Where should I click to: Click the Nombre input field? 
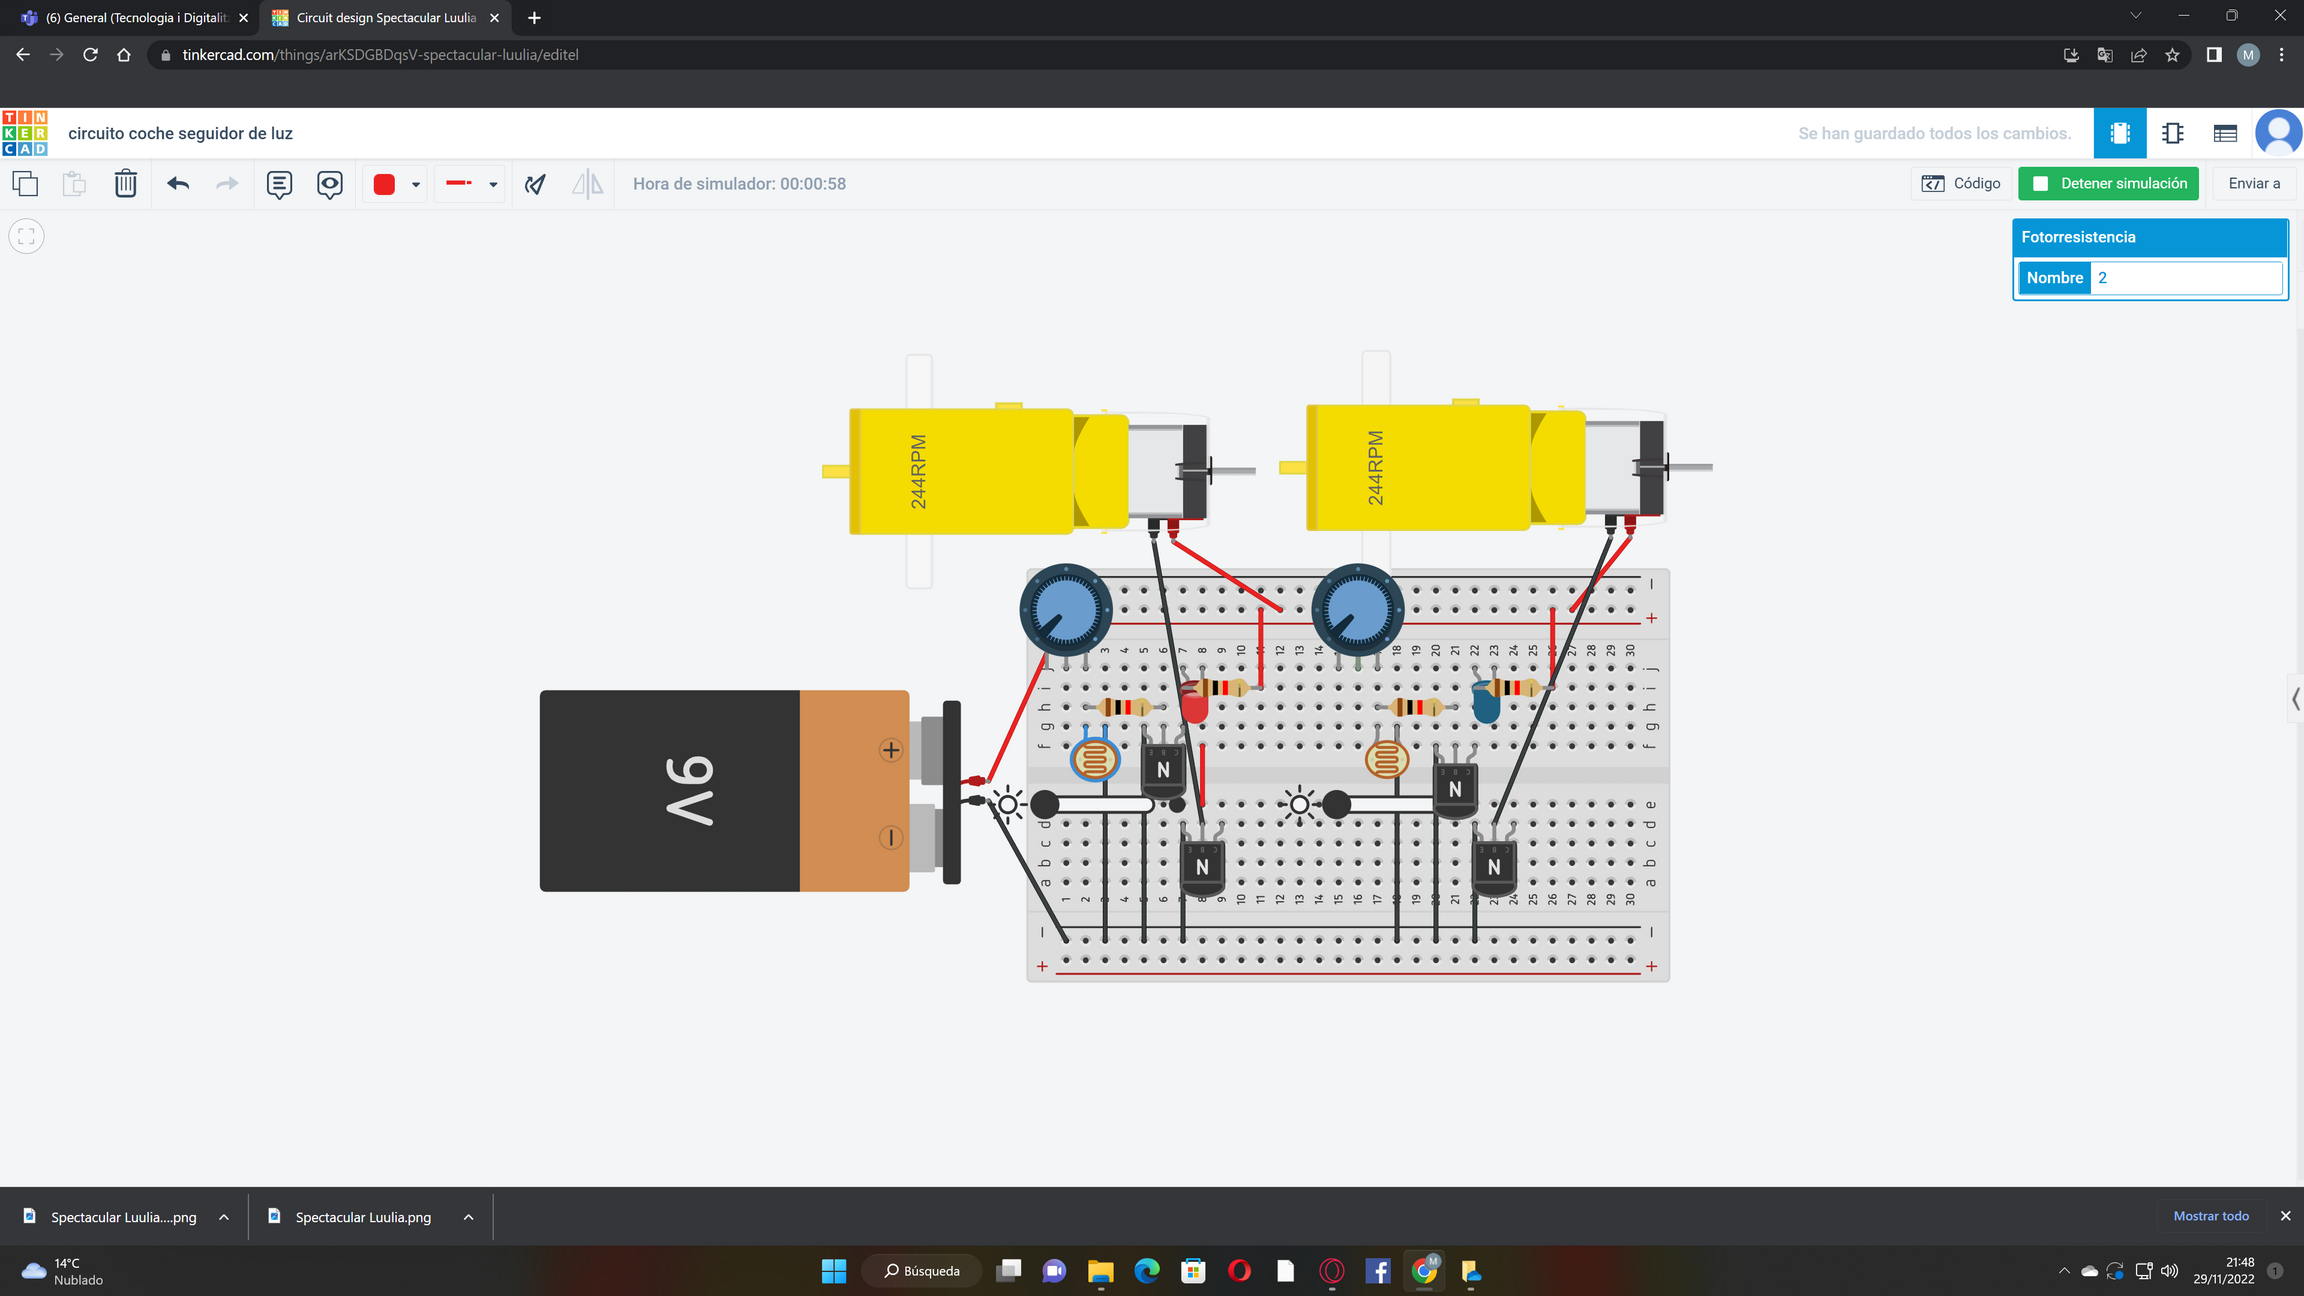(2186, 278)
